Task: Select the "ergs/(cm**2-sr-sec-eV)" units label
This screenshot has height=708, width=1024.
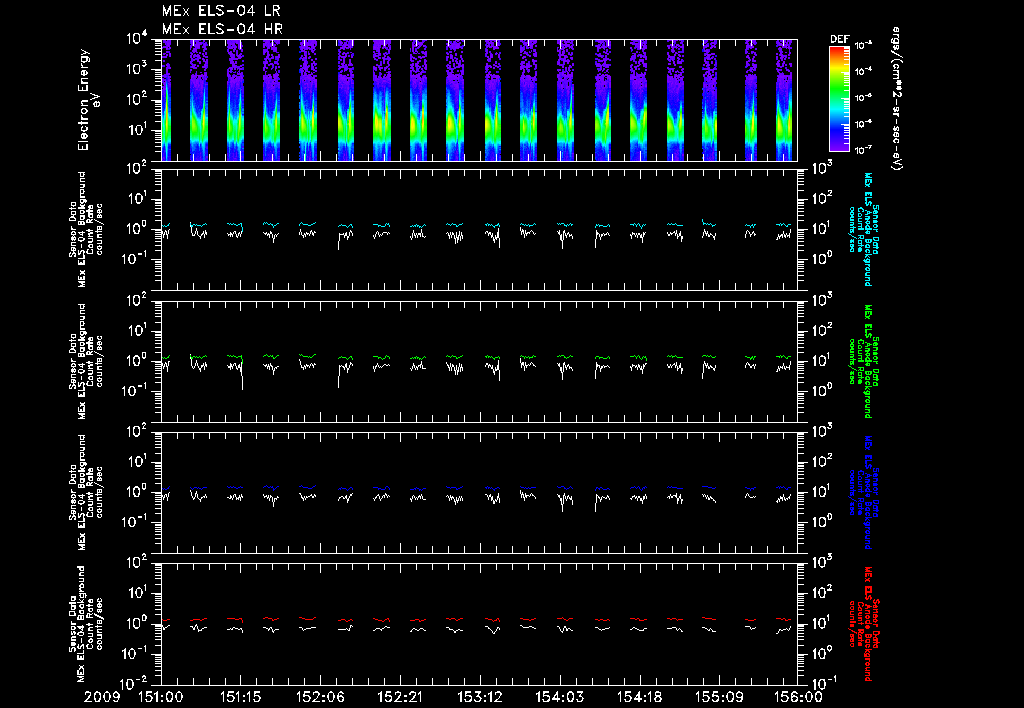Action: [896, 99]
